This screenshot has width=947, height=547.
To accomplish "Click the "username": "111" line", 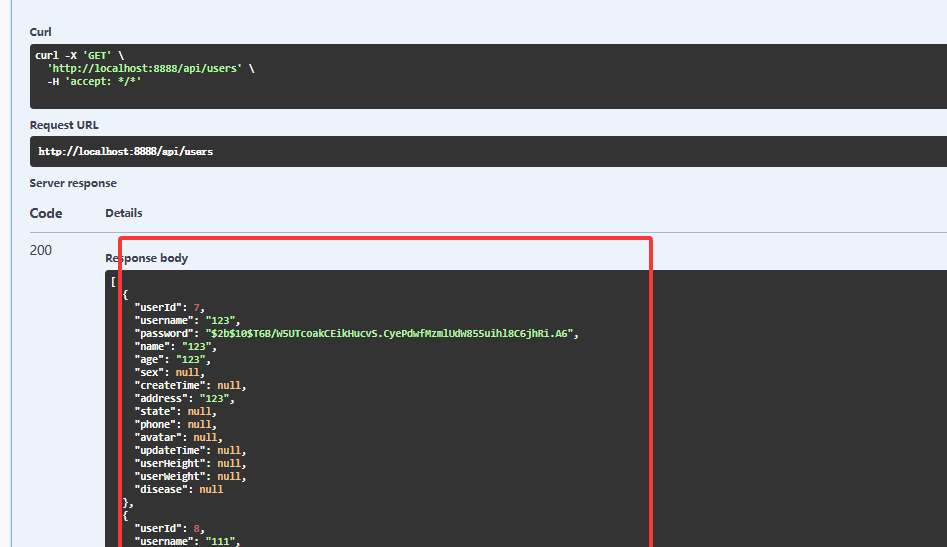I will click(187, 541).
